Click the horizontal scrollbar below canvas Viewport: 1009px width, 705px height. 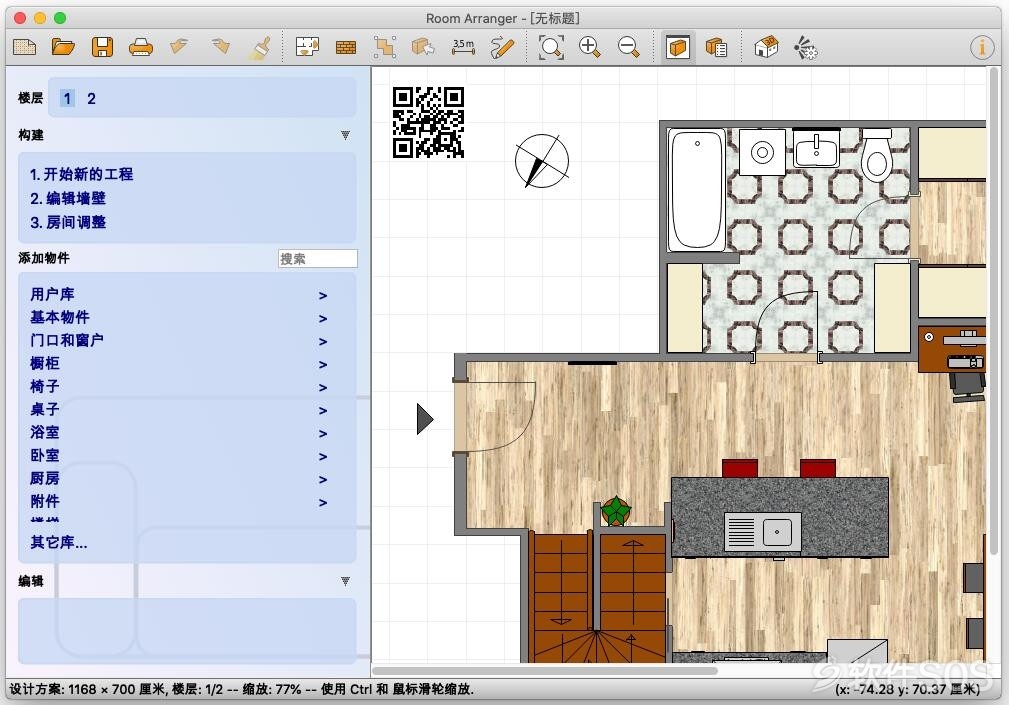click(x=545, y=671)
